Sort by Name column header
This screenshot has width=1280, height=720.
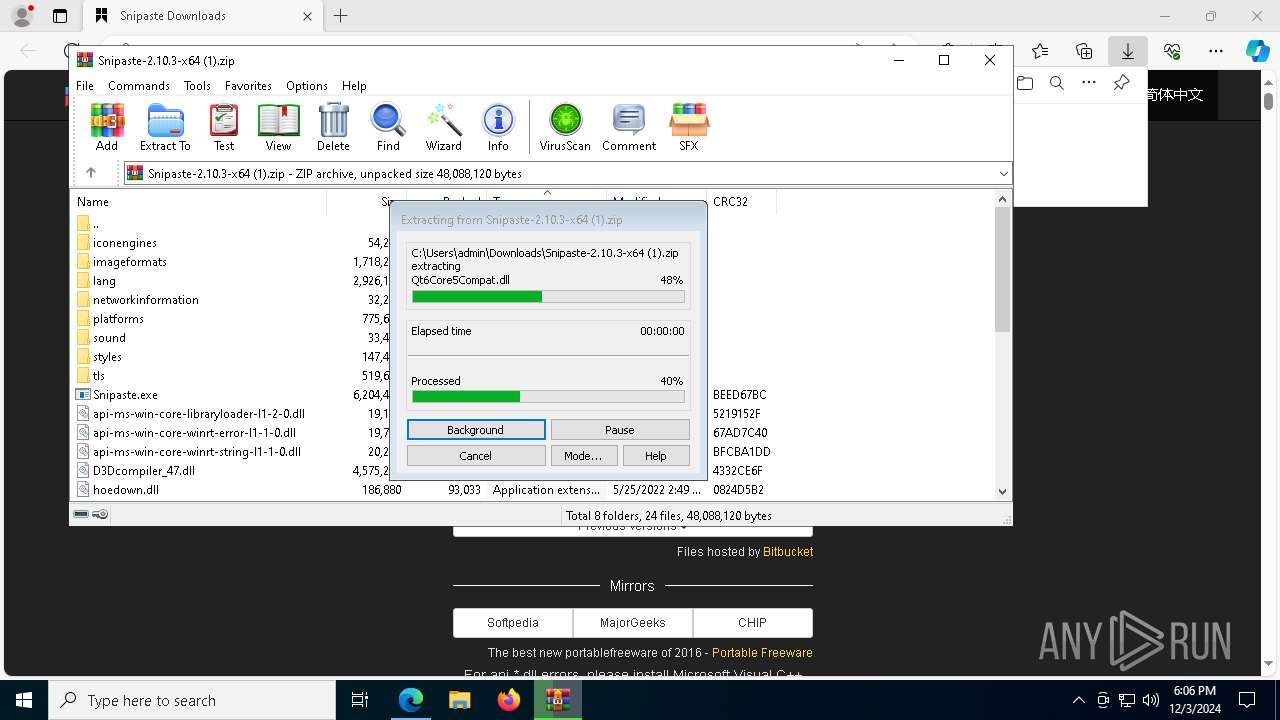point(200,202)
